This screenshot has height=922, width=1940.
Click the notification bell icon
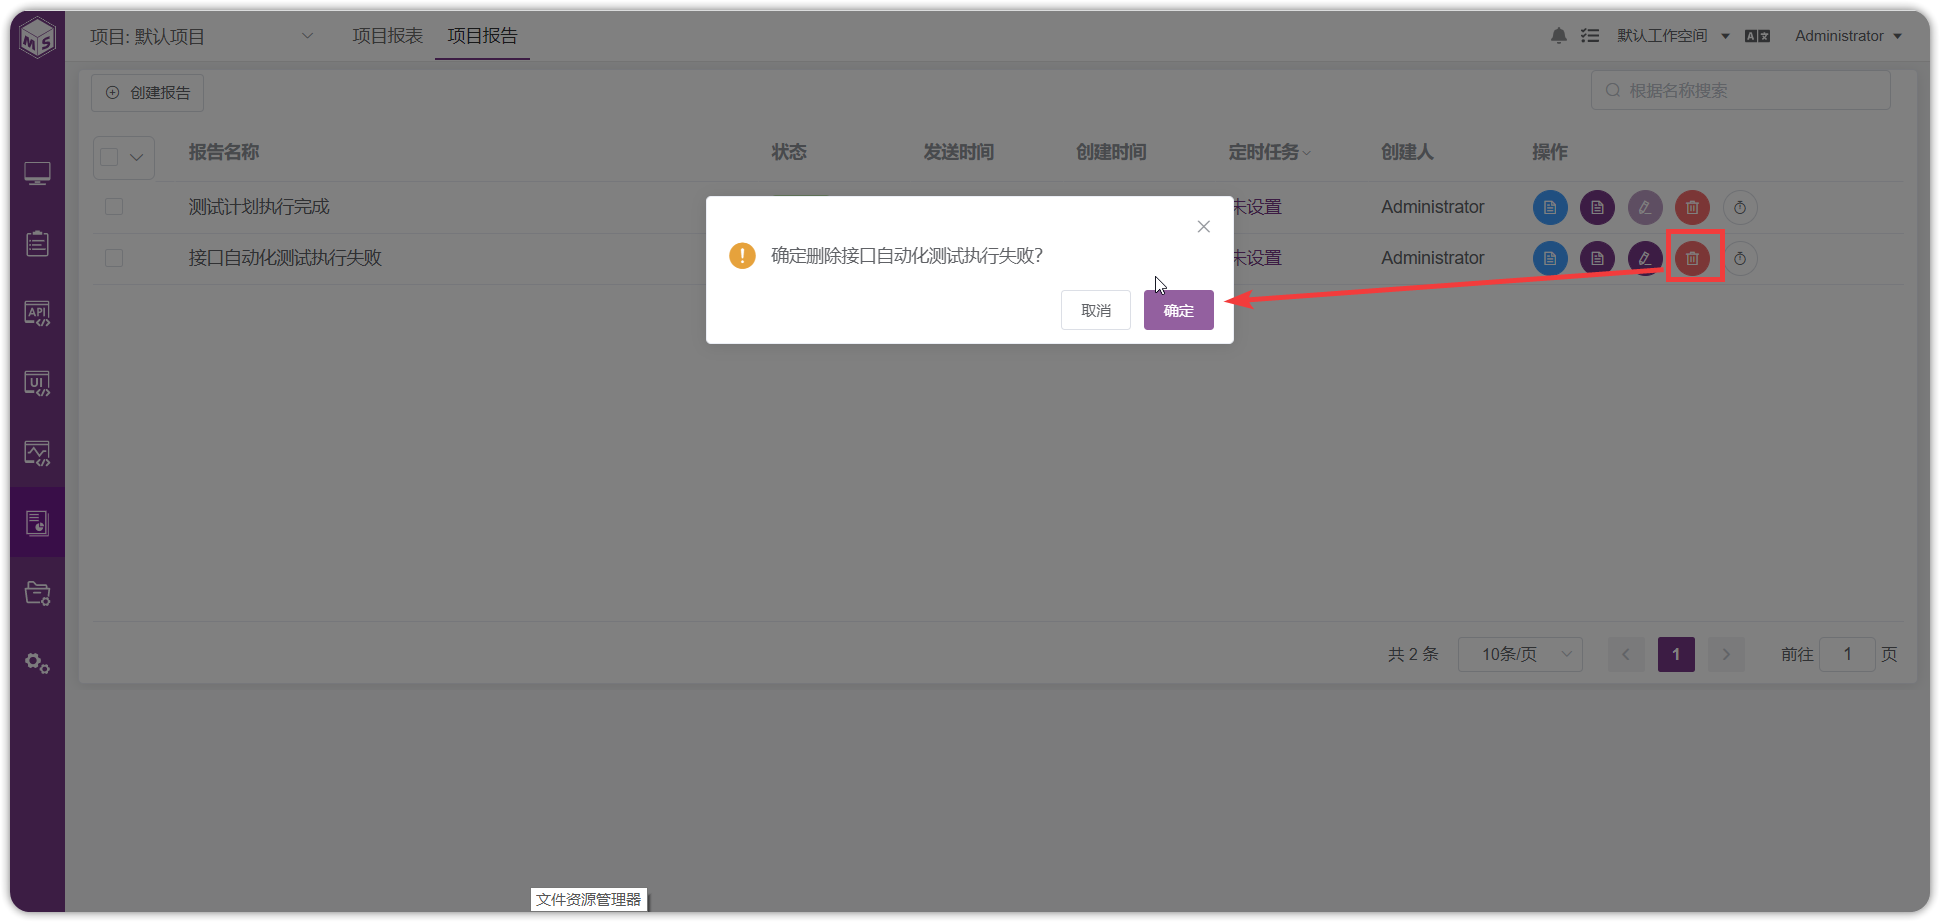coord(1559,36)
